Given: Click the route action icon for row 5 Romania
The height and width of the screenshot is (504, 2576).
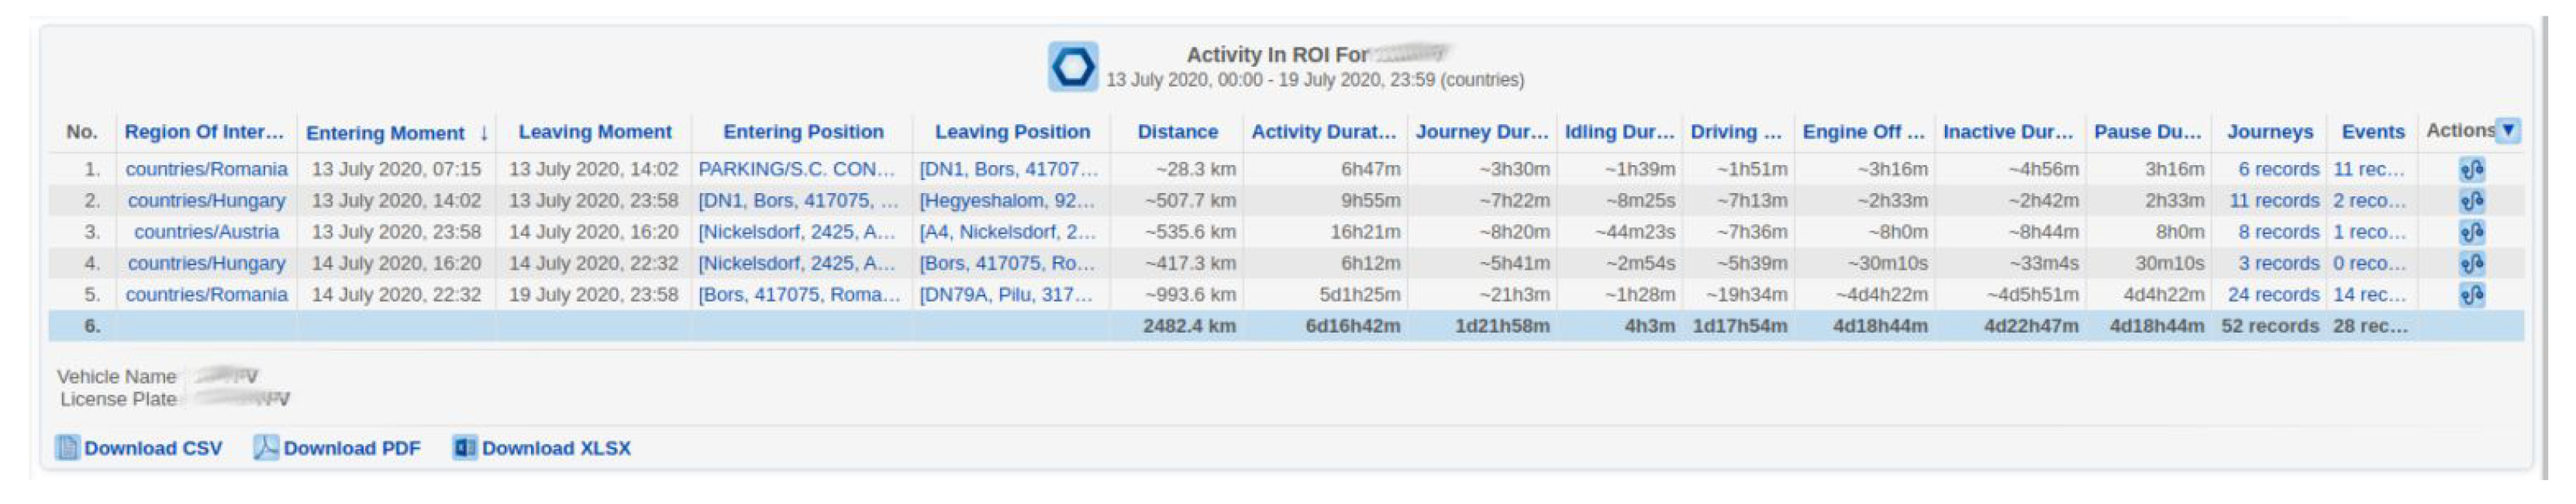Looking at the screenshot, I should click(x=2471, y=295).
